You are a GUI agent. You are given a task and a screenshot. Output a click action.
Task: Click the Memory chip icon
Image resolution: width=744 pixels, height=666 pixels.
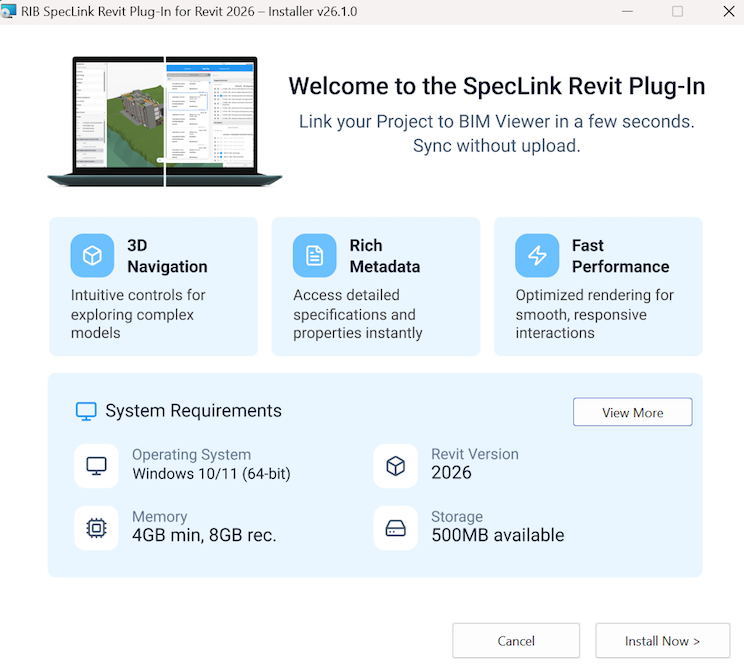coord(96,528)
